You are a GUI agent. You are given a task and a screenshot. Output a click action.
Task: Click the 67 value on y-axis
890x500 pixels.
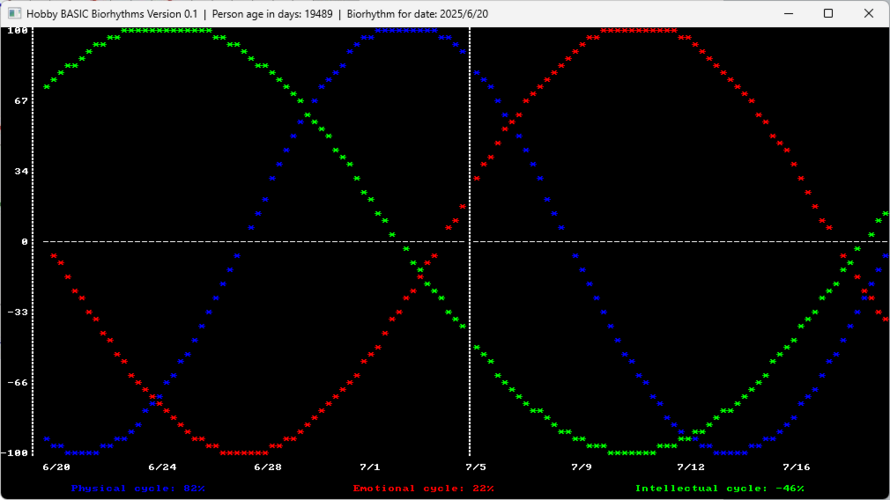[x=21, y=101]
